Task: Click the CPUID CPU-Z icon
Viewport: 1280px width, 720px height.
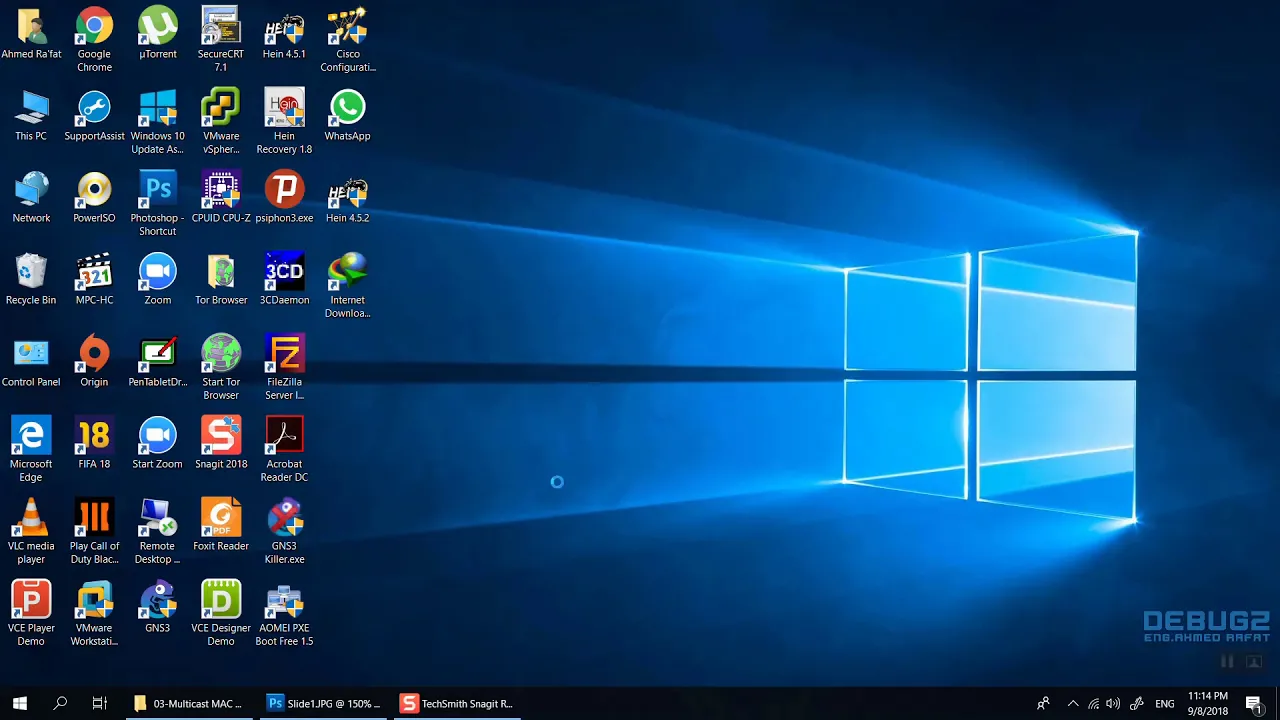Action: [x=221, y=197]
